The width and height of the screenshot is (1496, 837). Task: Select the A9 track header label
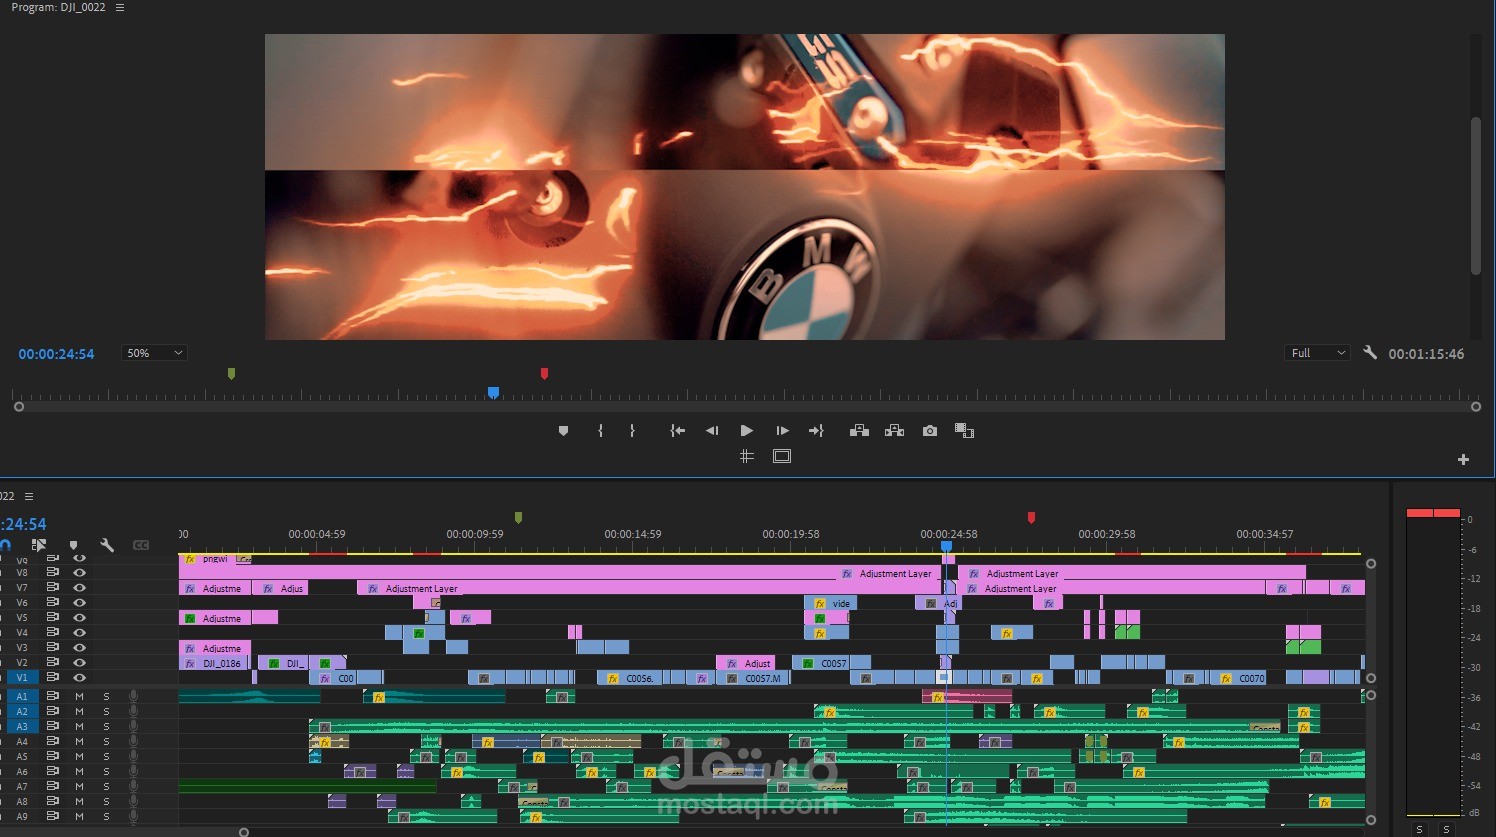[22, 816]
